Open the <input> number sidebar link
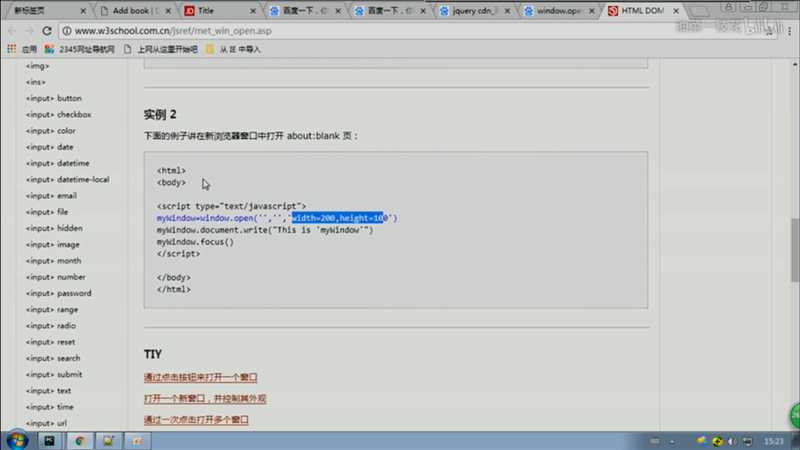This screenshot has width=800, height=450. coord(56,277)
